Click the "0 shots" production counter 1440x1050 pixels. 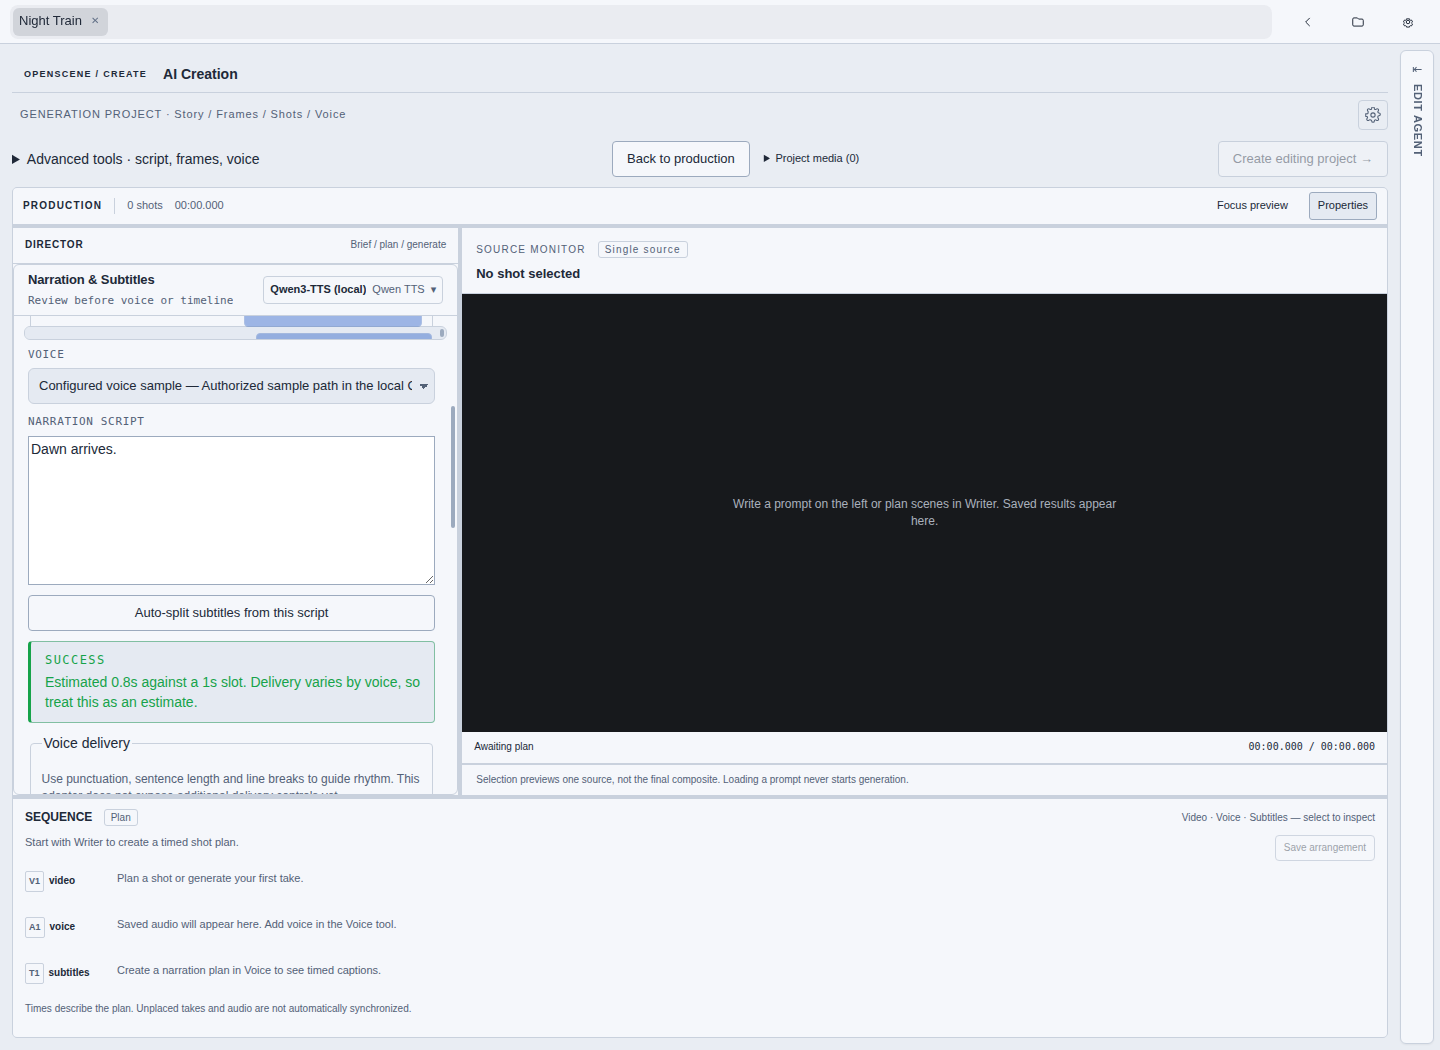[145, 205]
